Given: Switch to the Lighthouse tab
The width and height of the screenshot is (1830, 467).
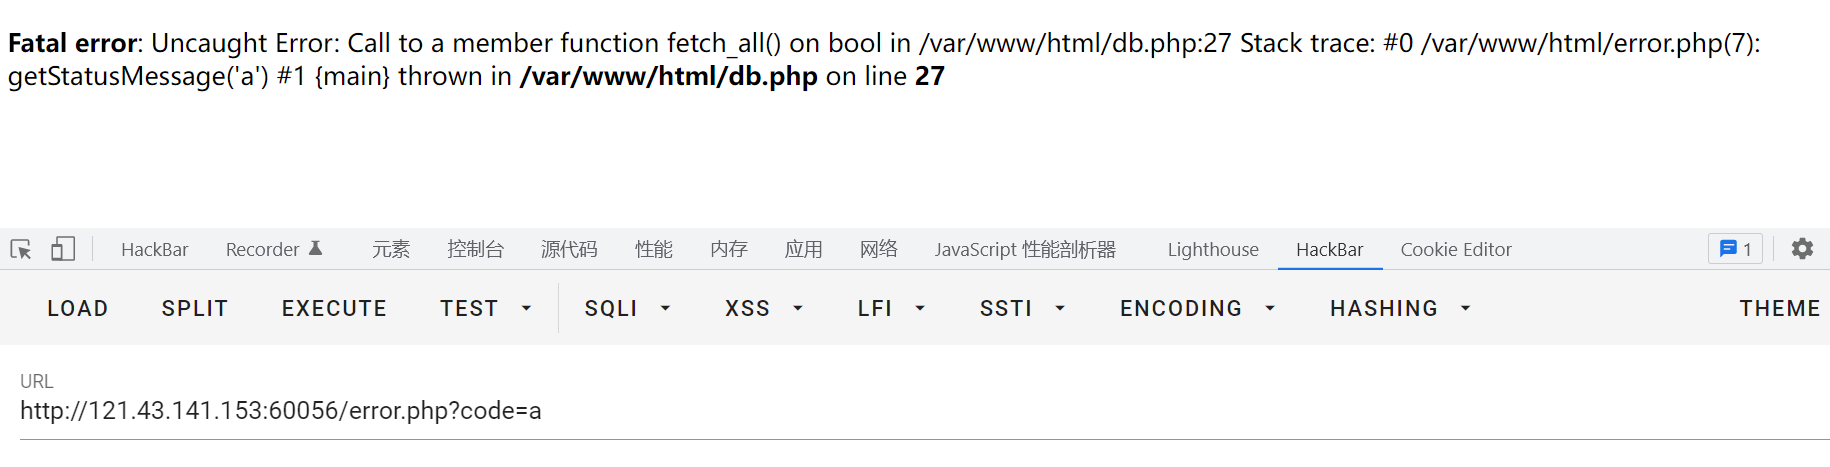Looking at the screenshot, I should 1213,249.
